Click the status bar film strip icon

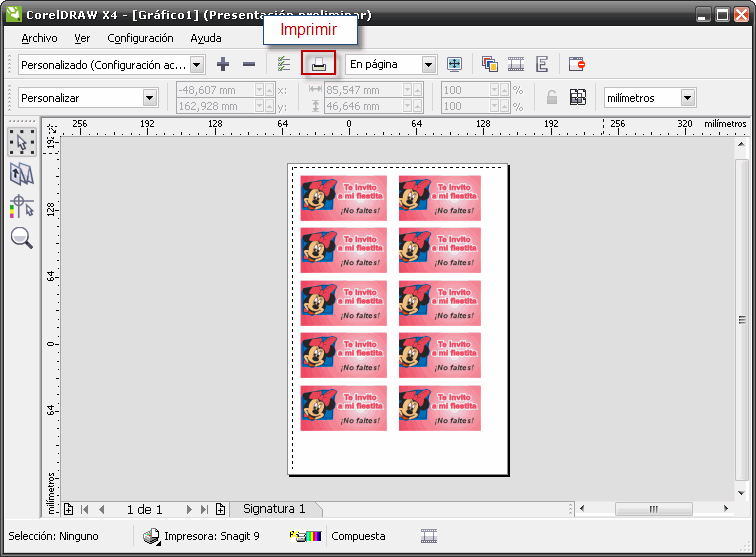click(x=429, y=536)
